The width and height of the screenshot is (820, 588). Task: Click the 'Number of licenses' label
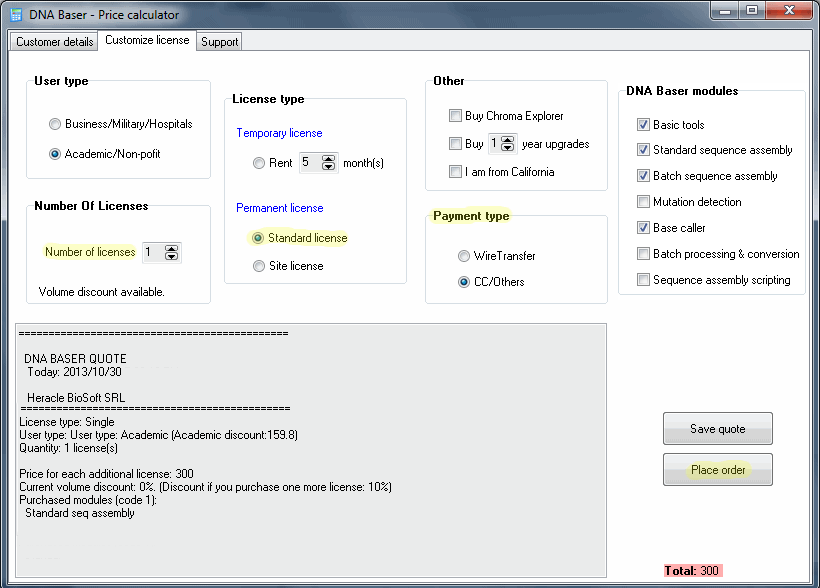pyautogui.click(x=90, y=252)
